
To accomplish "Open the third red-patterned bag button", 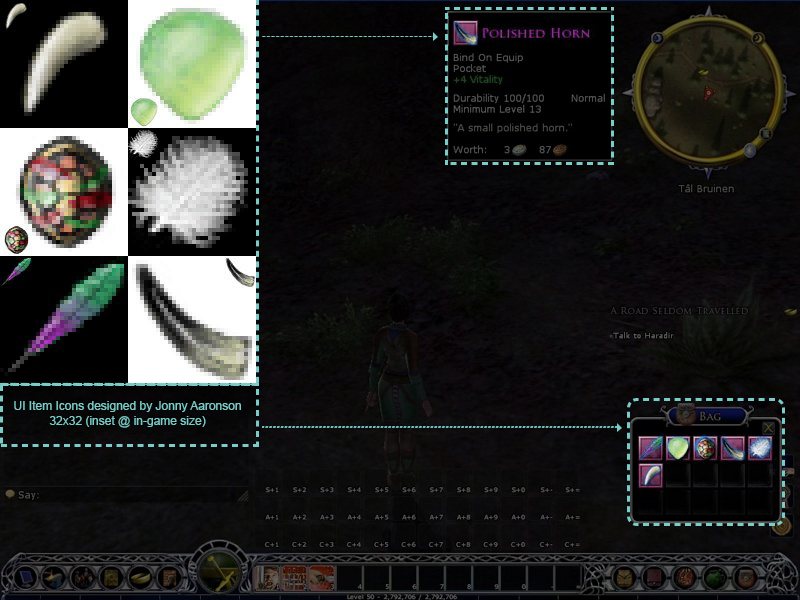I will point(685,579).
